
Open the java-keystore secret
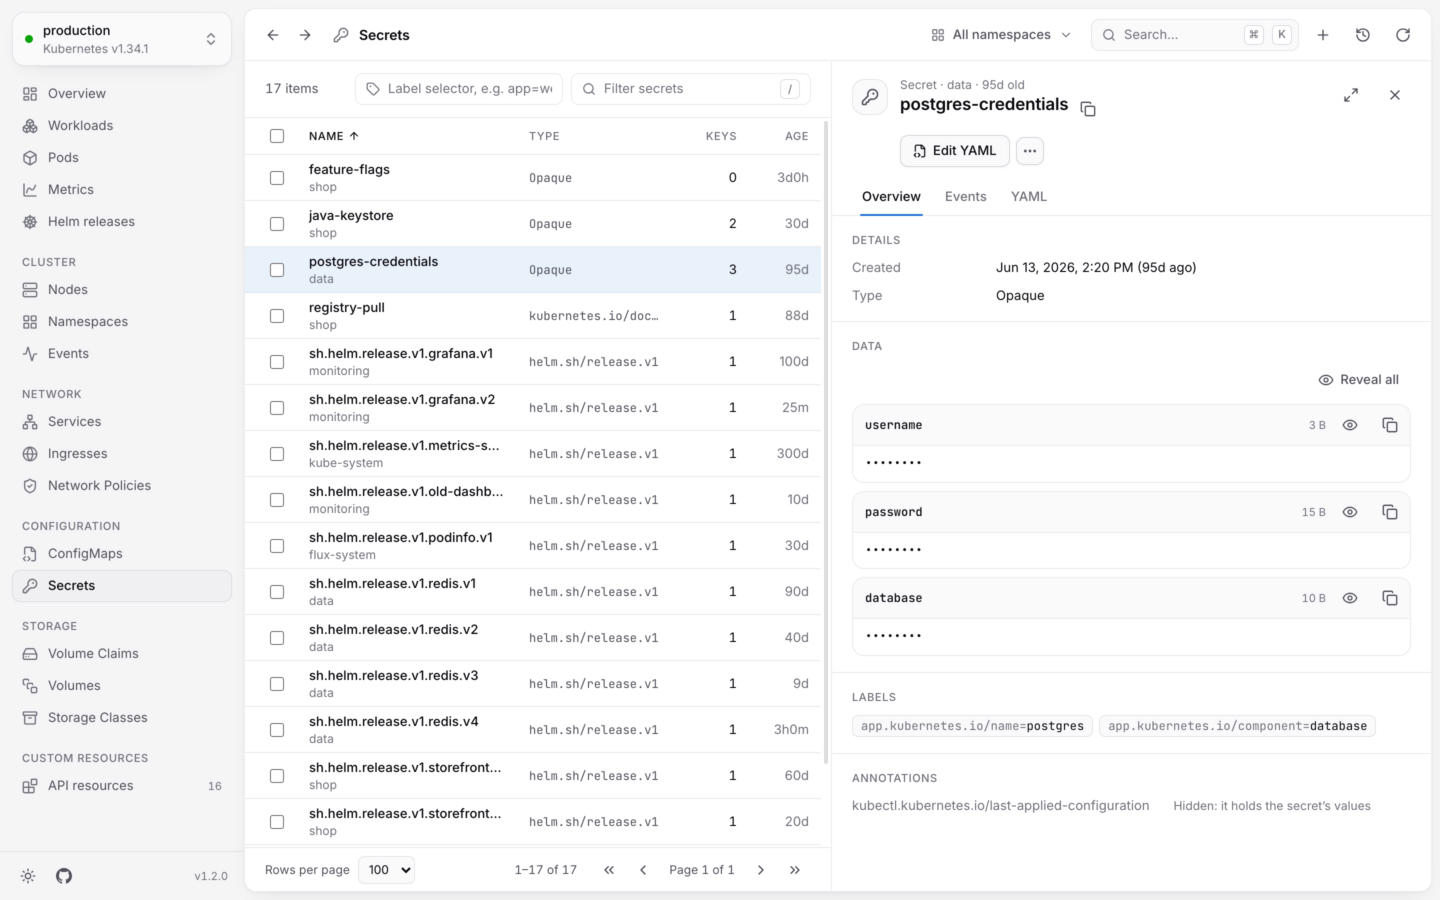(533, 224)
